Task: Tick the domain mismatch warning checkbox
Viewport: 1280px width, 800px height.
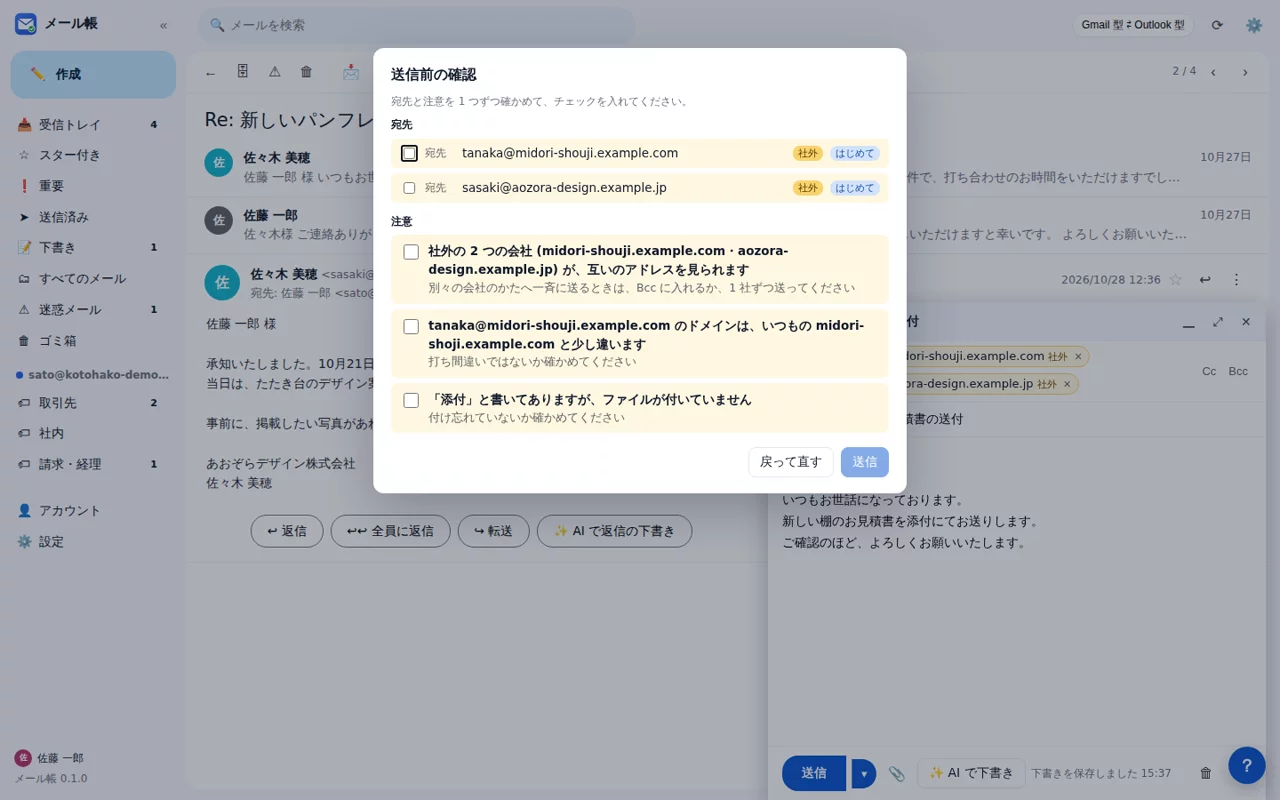Action: (411, 326)
